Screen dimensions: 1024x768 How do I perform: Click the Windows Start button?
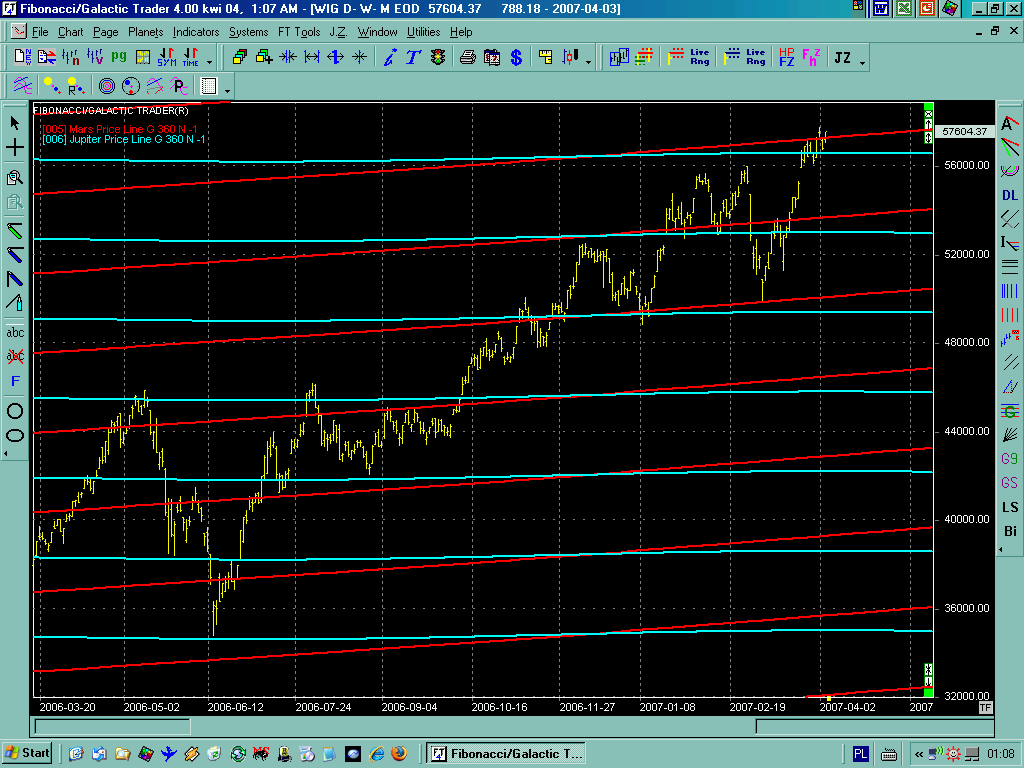tap(28, 753)
